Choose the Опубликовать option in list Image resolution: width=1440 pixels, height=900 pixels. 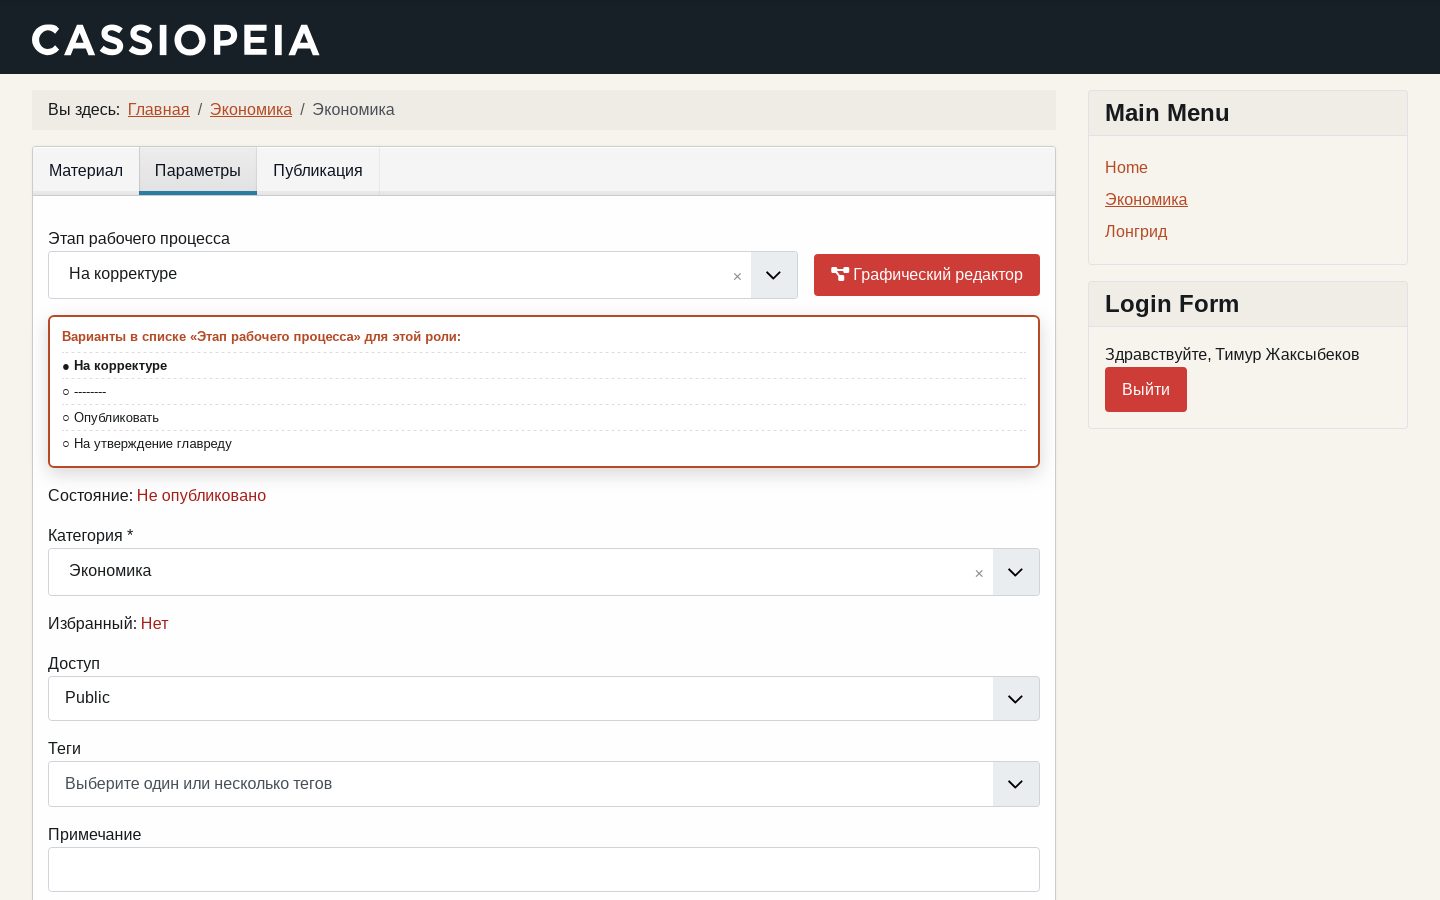(111, 418)
